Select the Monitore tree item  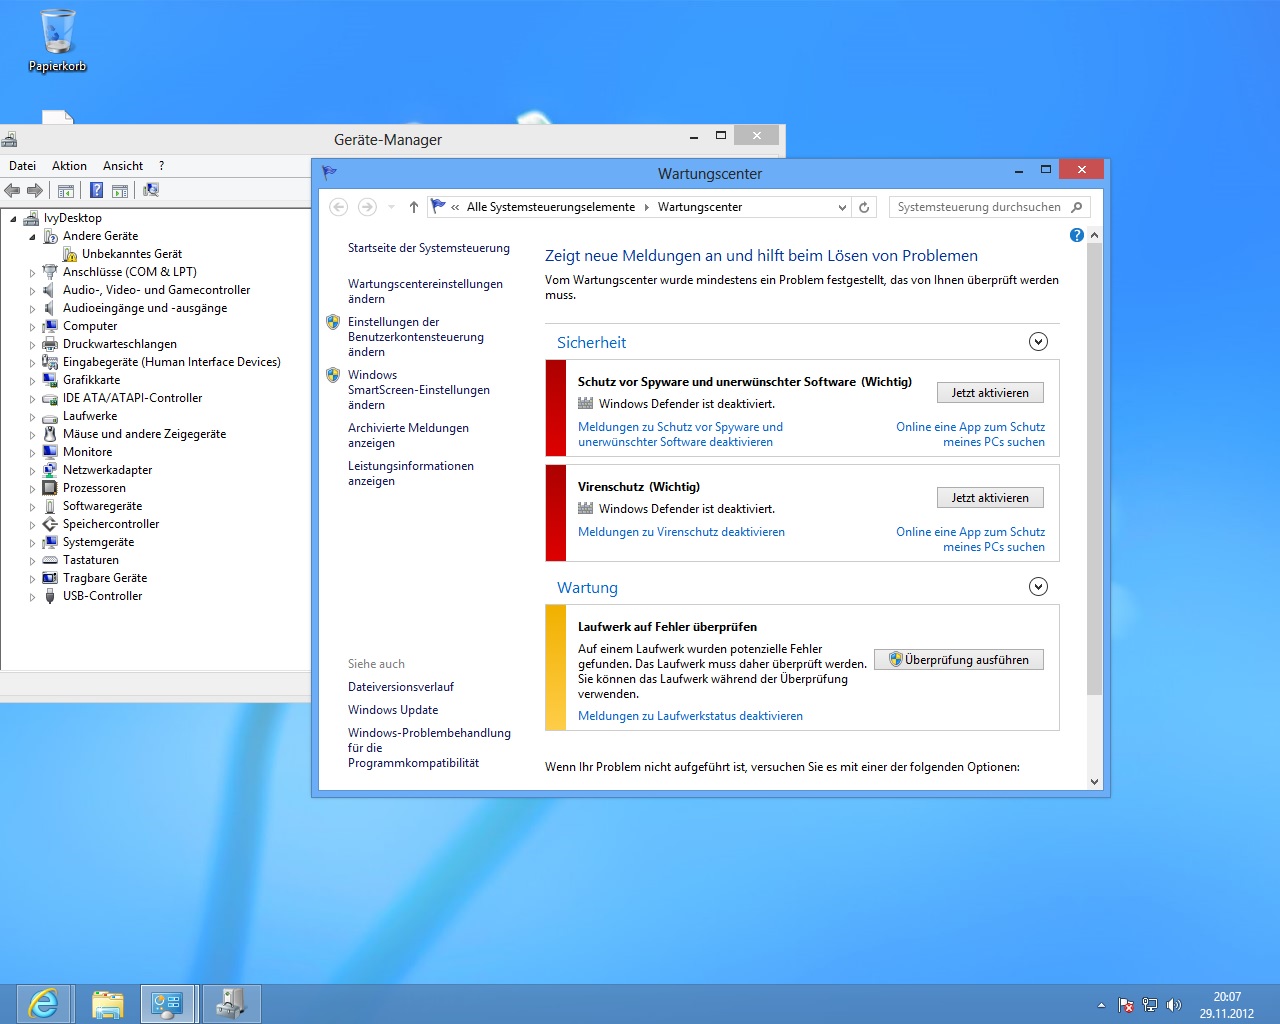(x=87, y=452)
